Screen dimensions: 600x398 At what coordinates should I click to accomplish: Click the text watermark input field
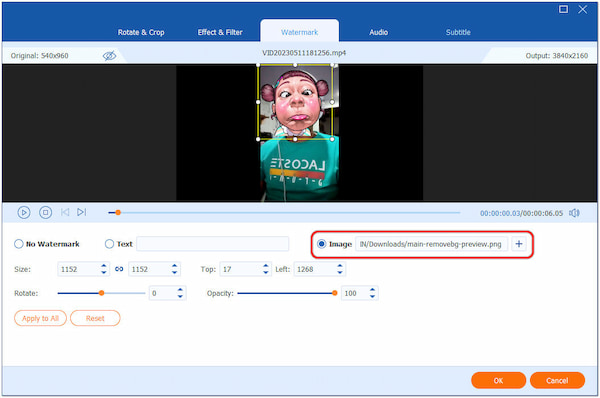coord(213,244)
